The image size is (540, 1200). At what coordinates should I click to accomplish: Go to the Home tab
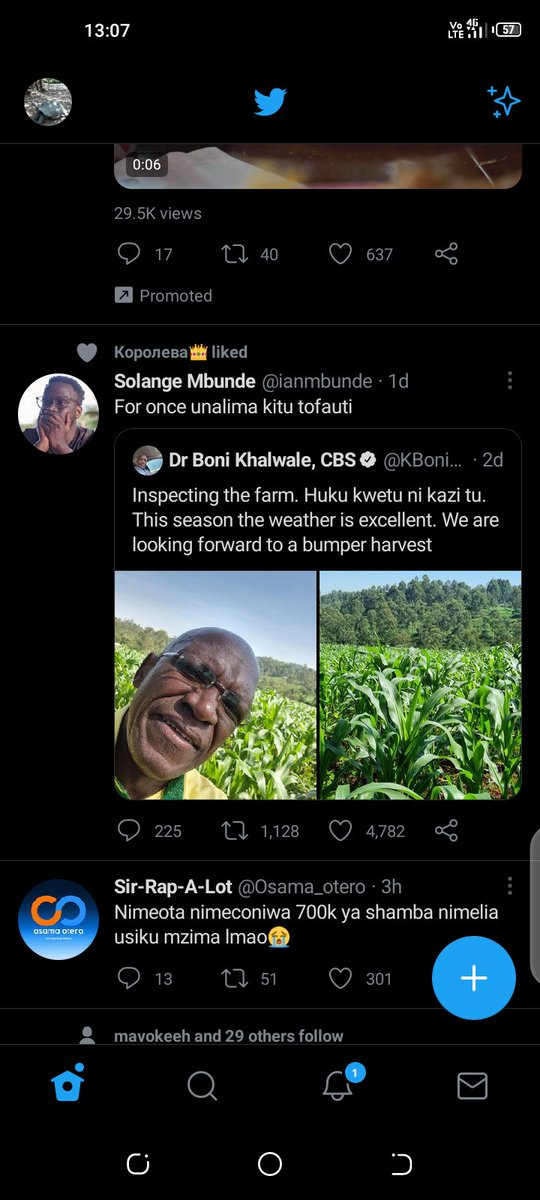[67, 1084]
